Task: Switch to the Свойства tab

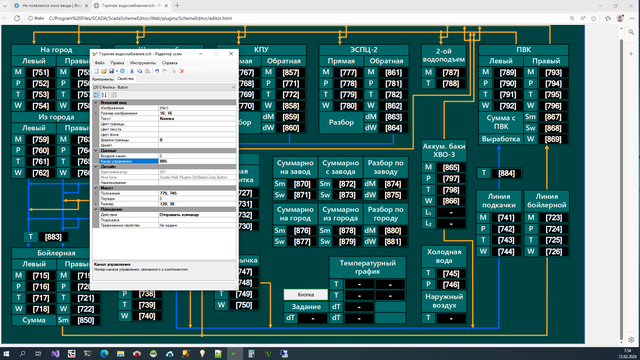Action: coord(125,79)
